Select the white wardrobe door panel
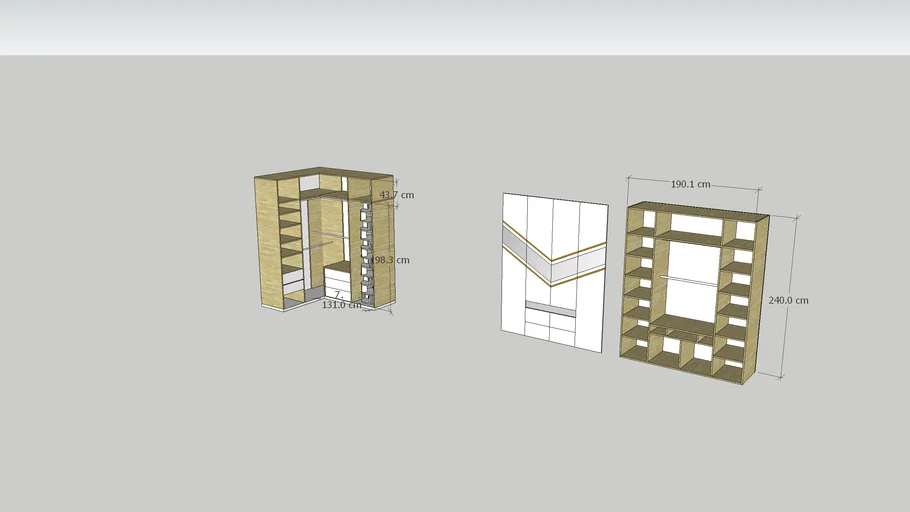910x512 pixels. [554, 272]
